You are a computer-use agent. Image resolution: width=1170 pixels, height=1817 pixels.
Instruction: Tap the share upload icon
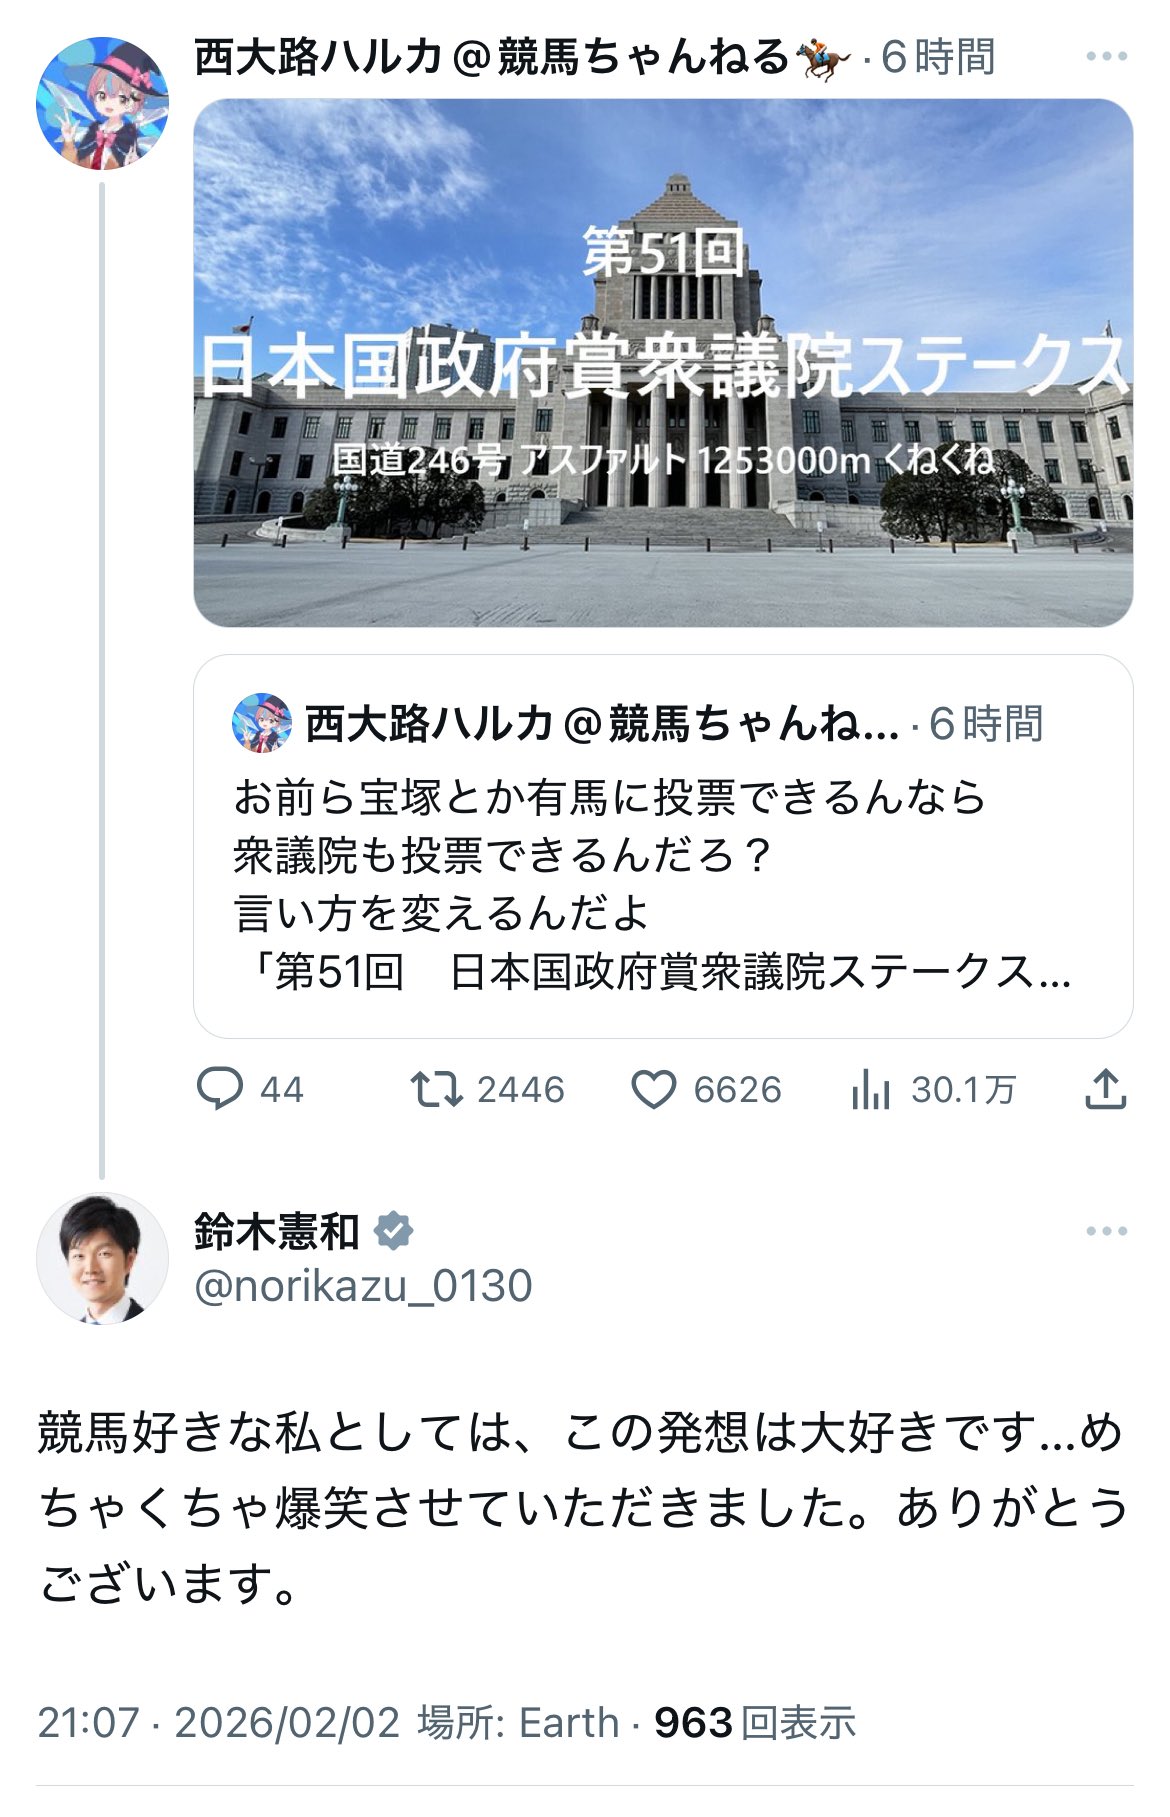tap(1106, 1089)
